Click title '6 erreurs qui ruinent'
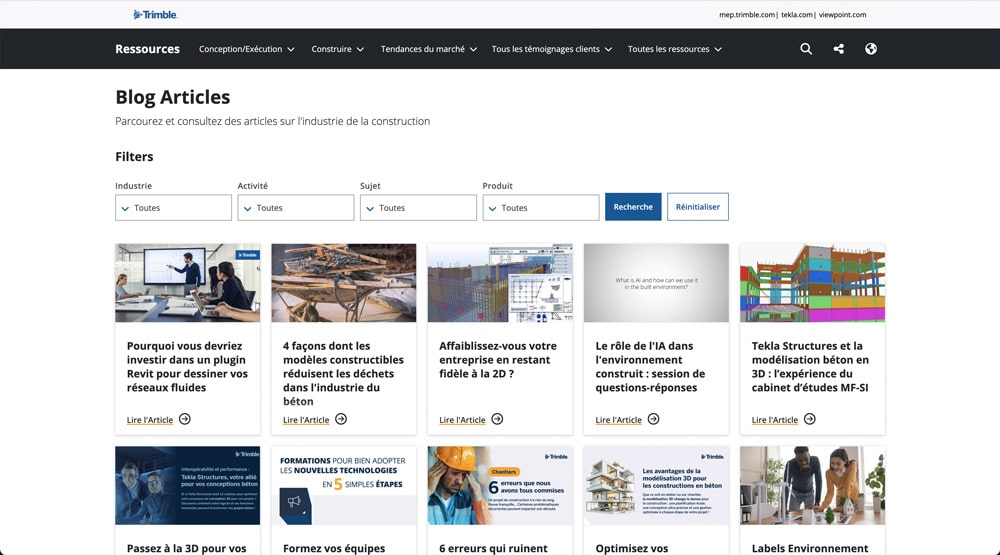1000x555 pixels. [493, 549]
